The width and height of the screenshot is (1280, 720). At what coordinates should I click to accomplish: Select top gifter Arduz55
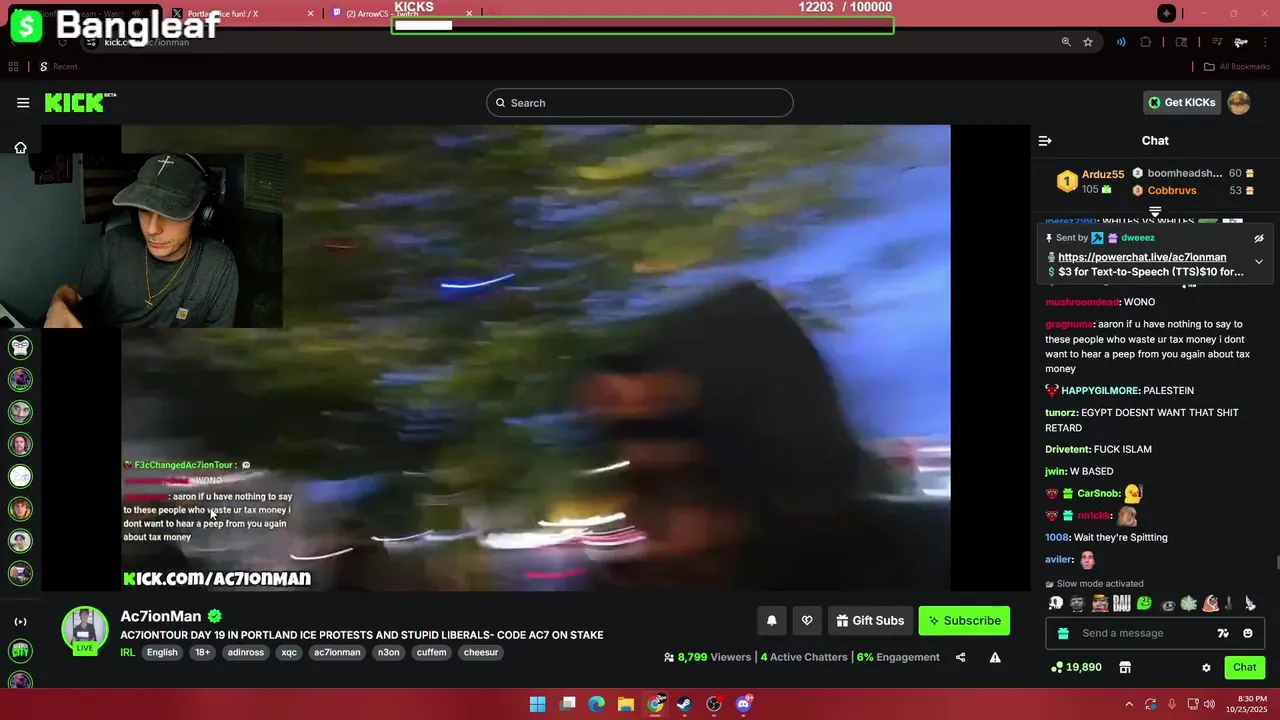click(1103, 174)
